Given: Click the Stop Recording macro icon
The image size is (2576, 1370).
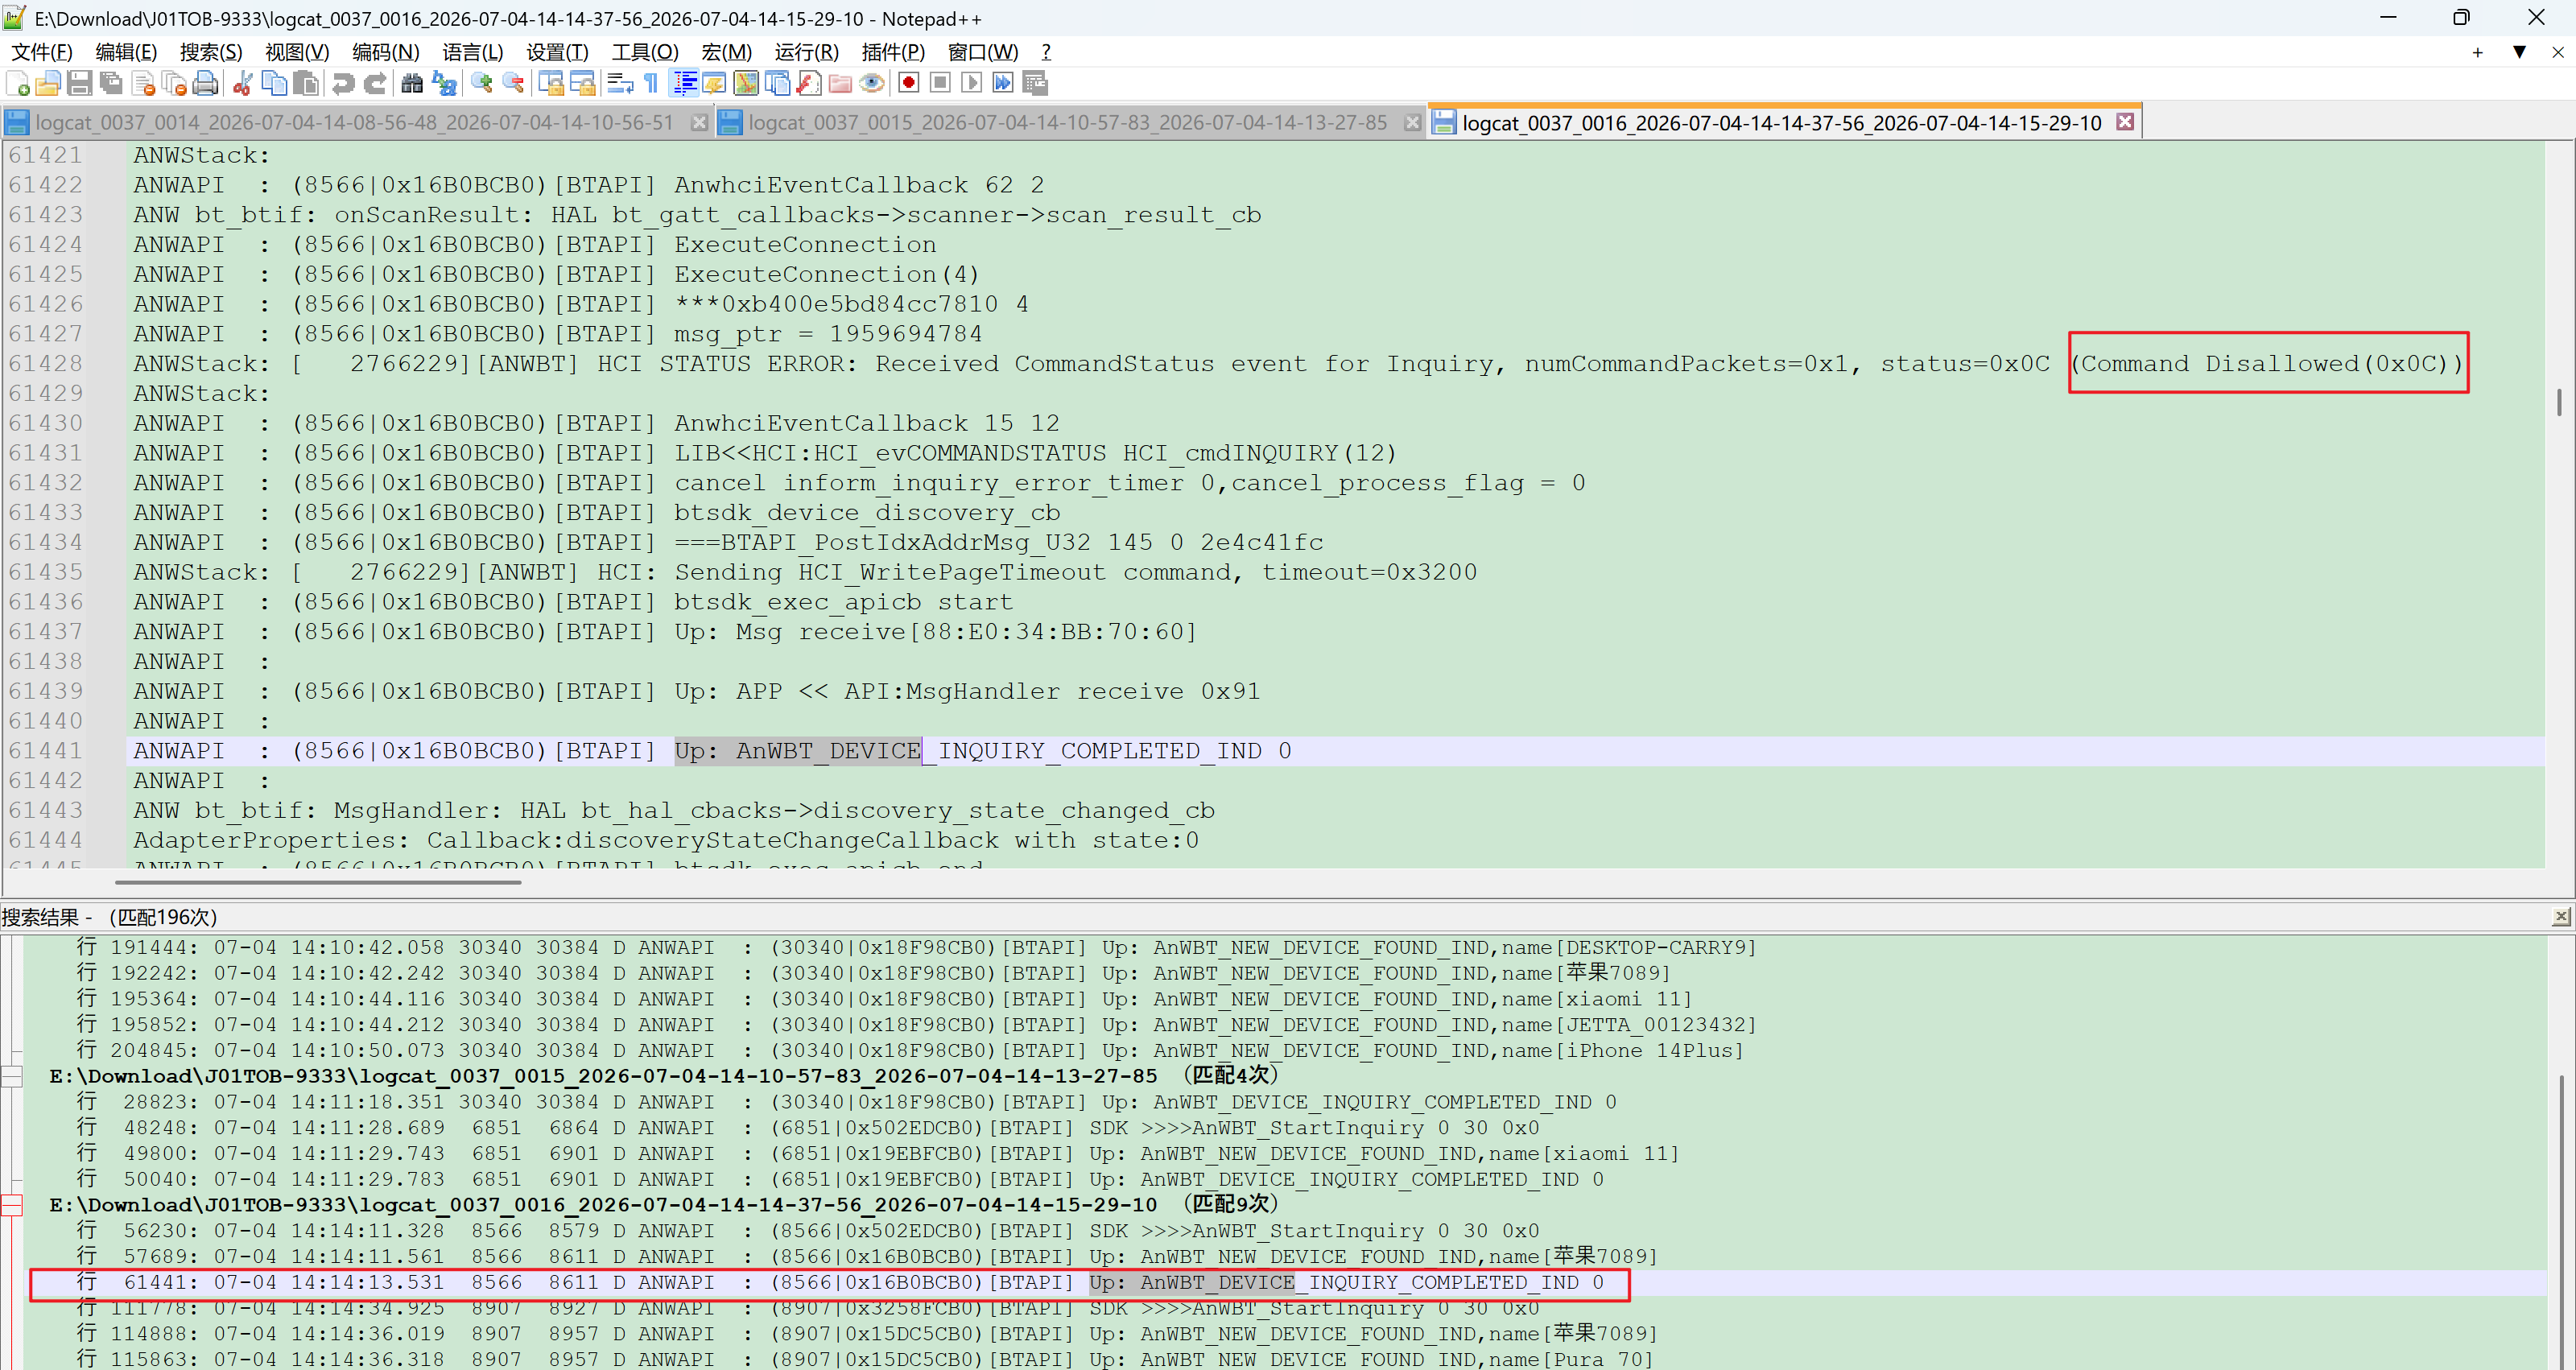Looking at the screenshot, I should [940, 83].
